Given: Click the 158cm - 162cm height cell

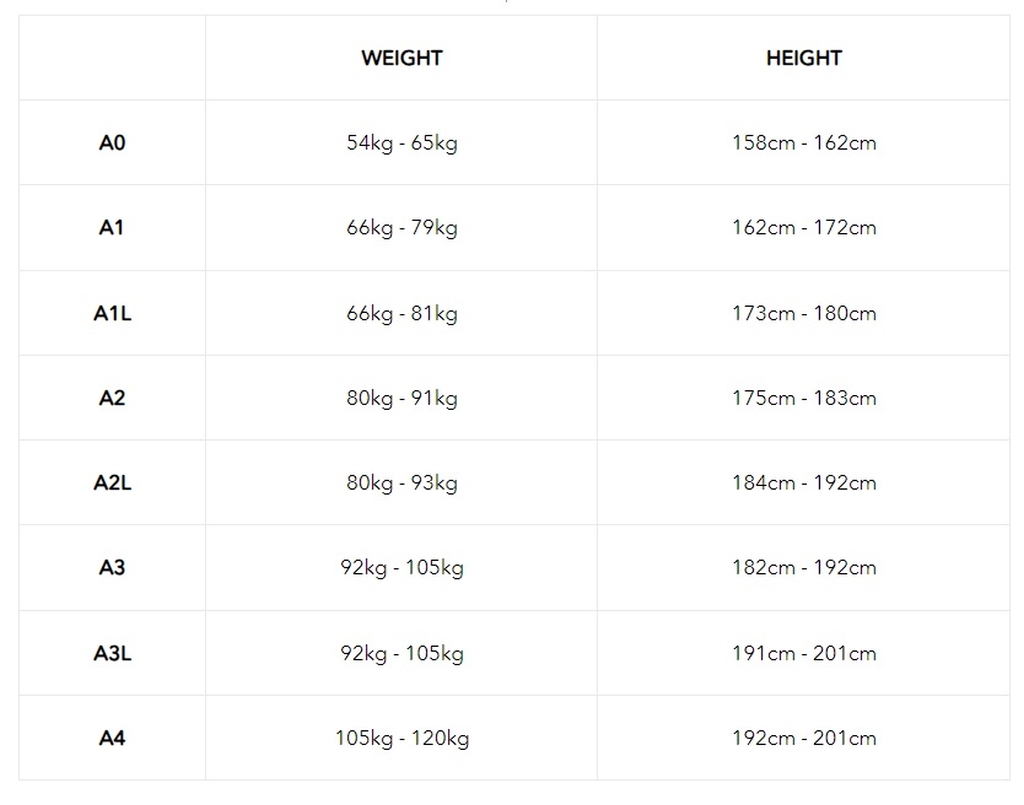Looking at the screenshot, I should point(804,142).
